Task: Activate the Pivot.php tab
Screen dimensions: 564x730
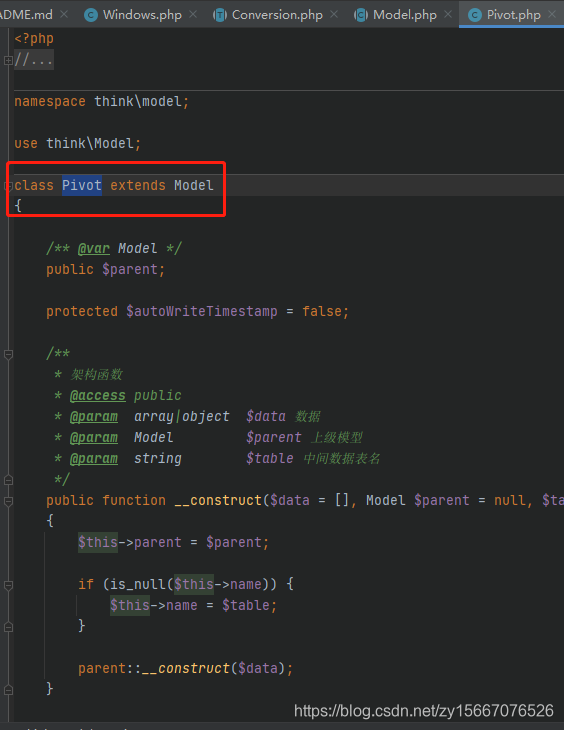Action: tap(513, 15)
